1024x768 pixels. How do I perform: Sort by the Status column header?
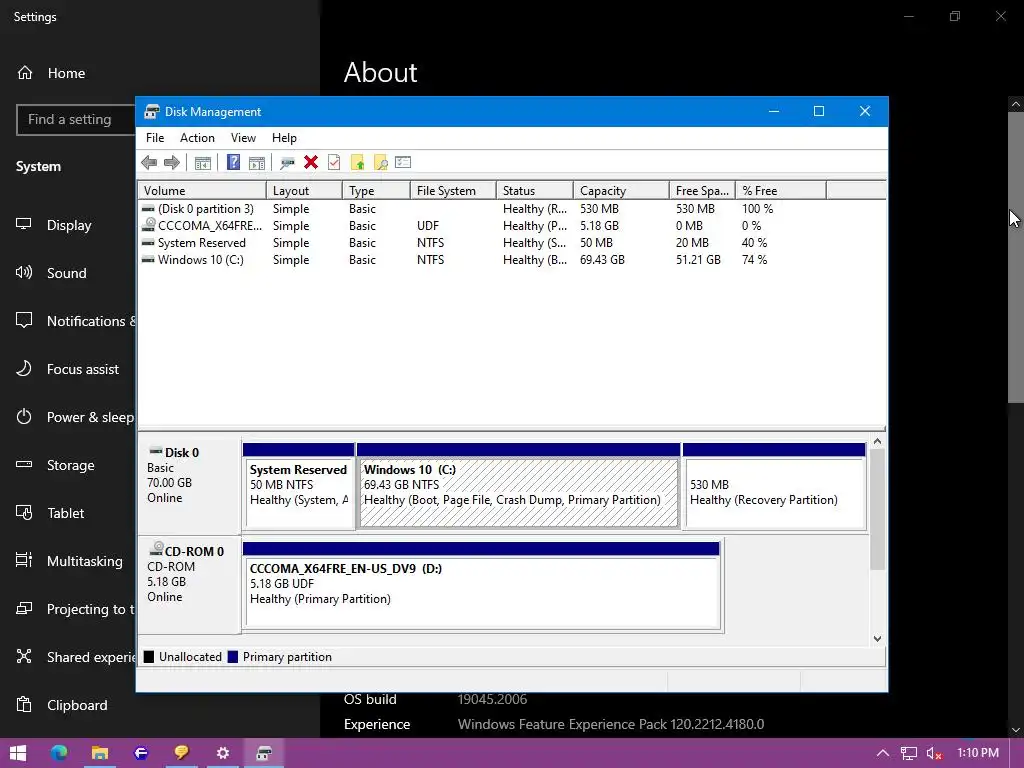click(x=535, y=191)
